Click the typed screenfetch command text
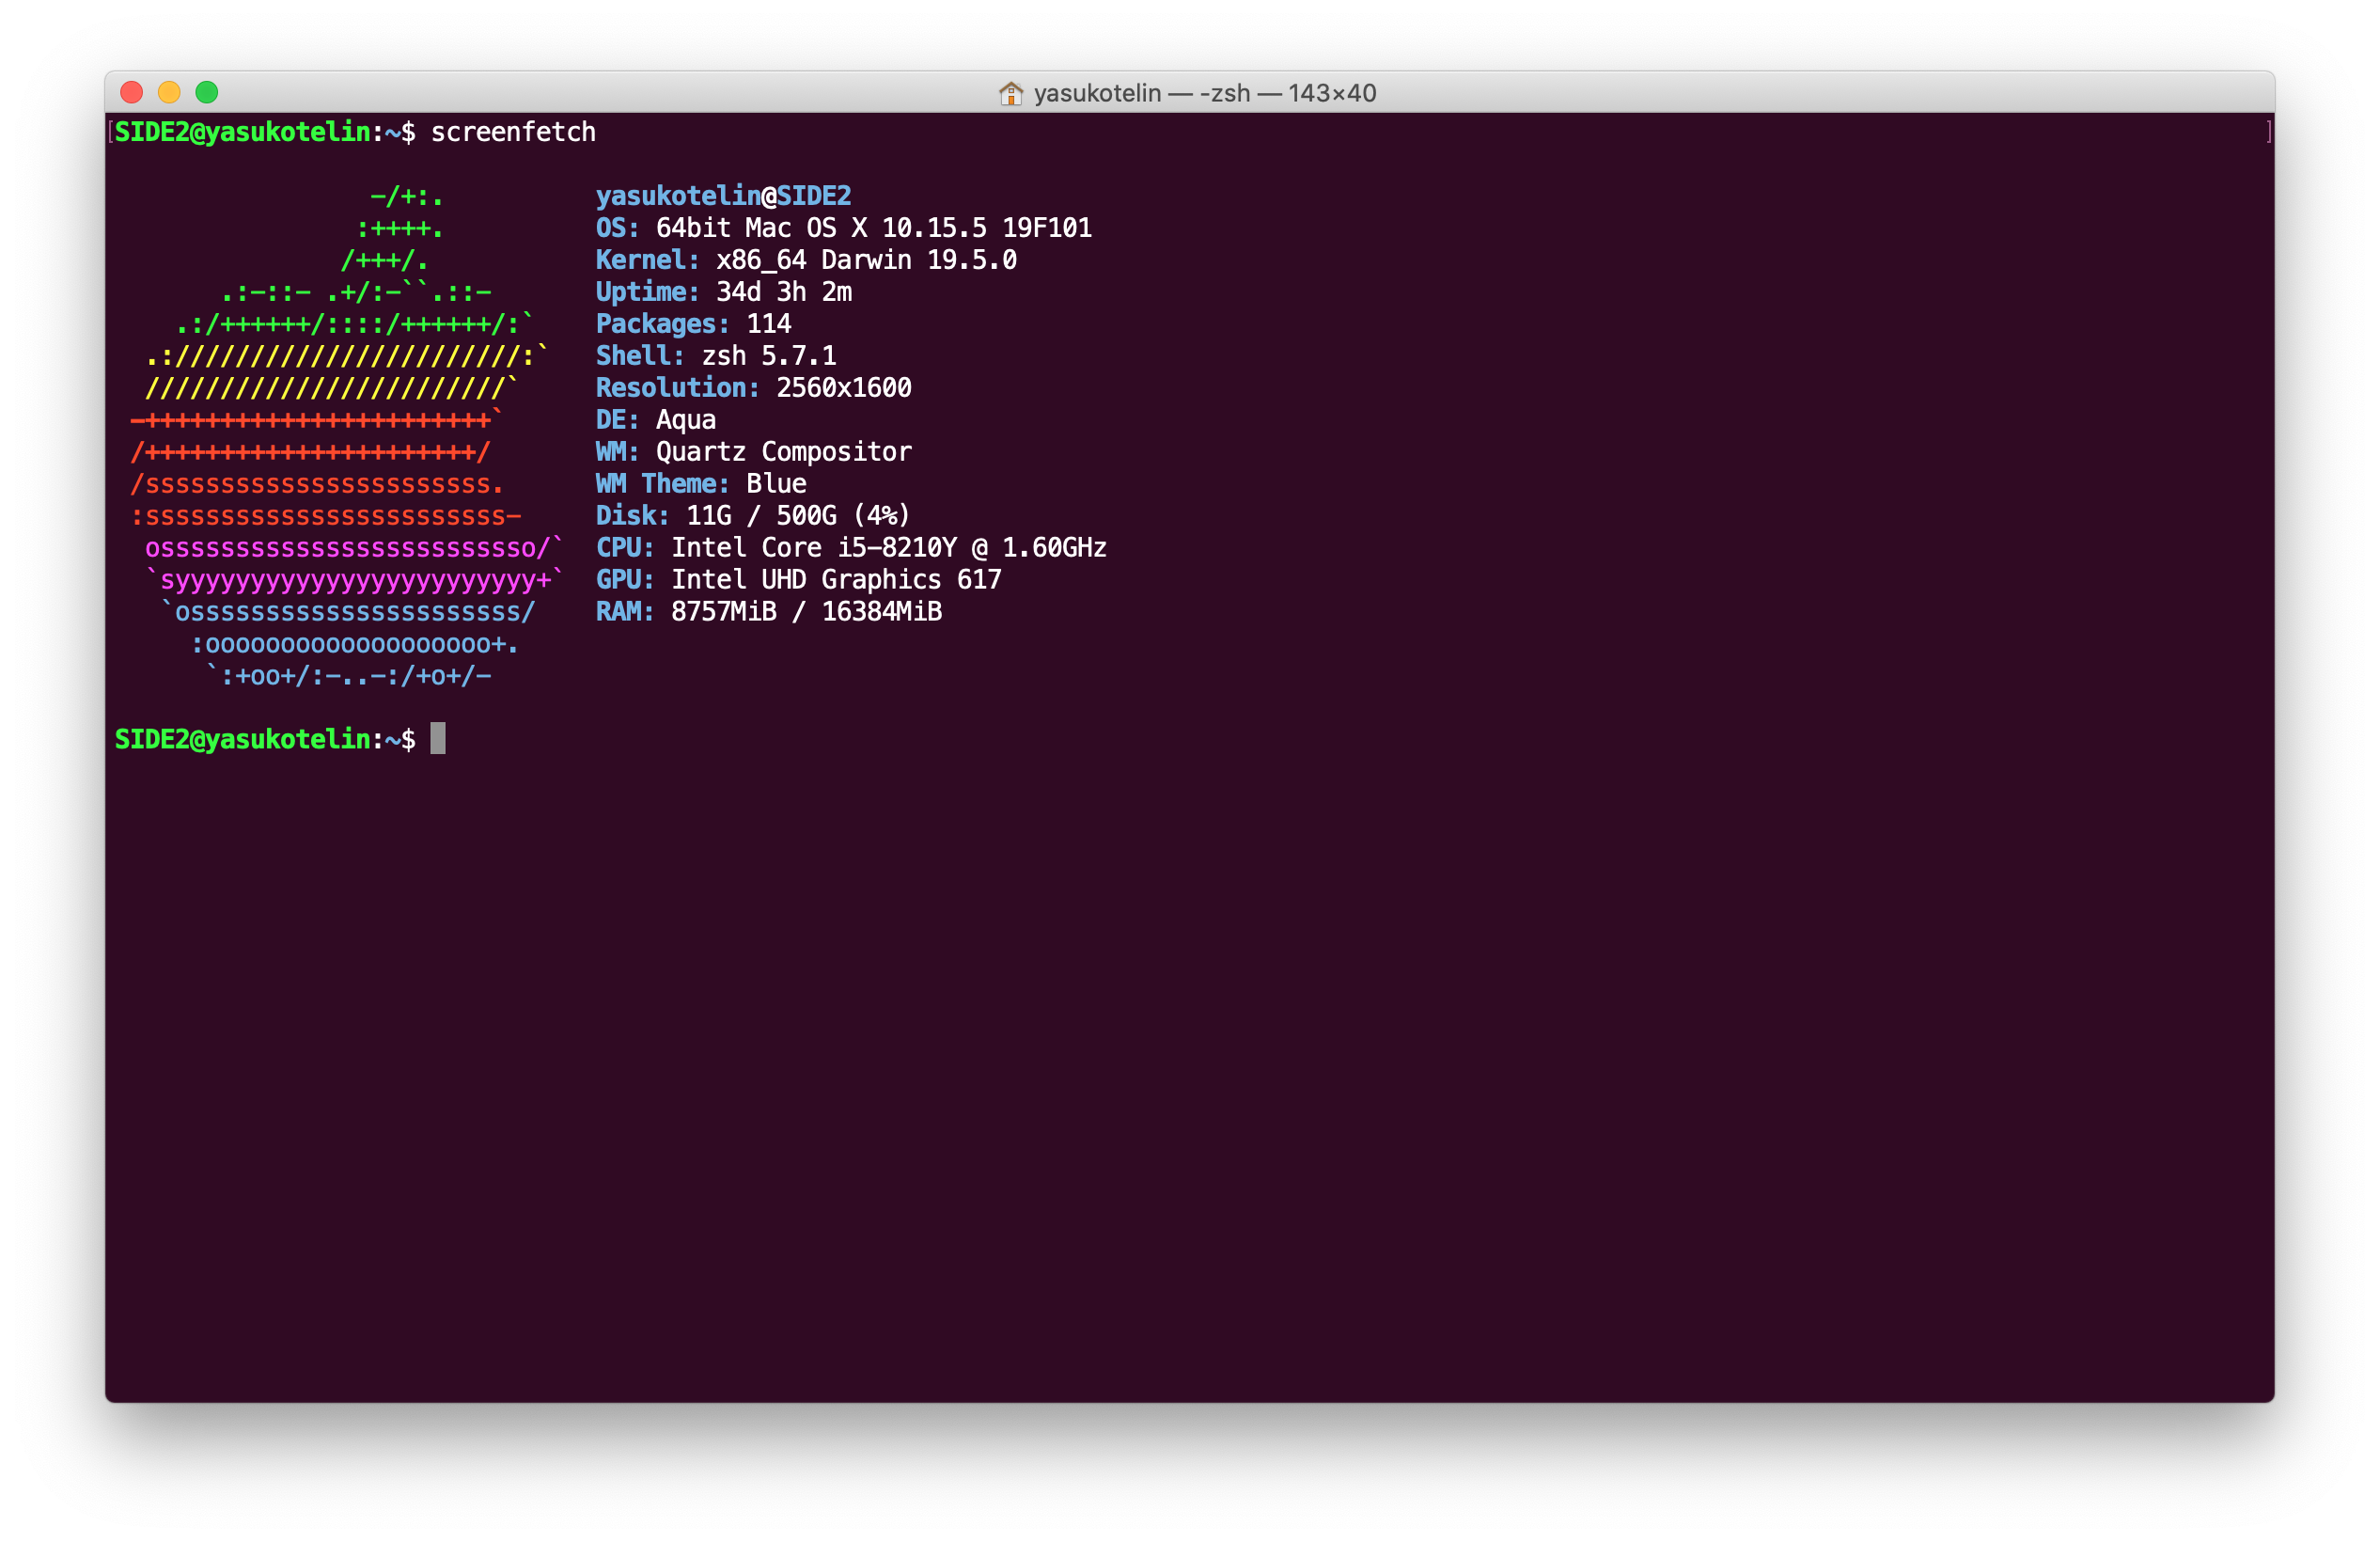 tap(513, 132)
